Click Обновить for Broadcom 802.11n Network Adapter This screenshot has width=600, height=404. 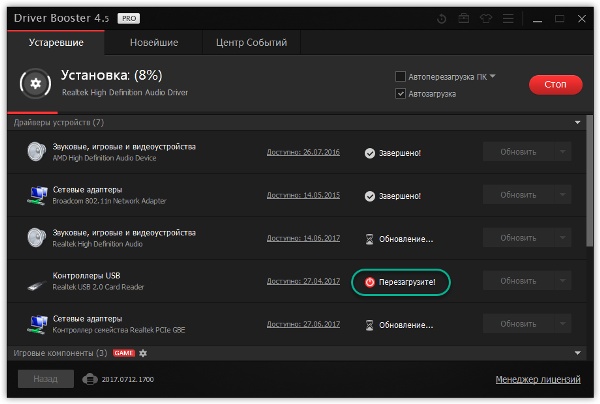tap(518, 195)
